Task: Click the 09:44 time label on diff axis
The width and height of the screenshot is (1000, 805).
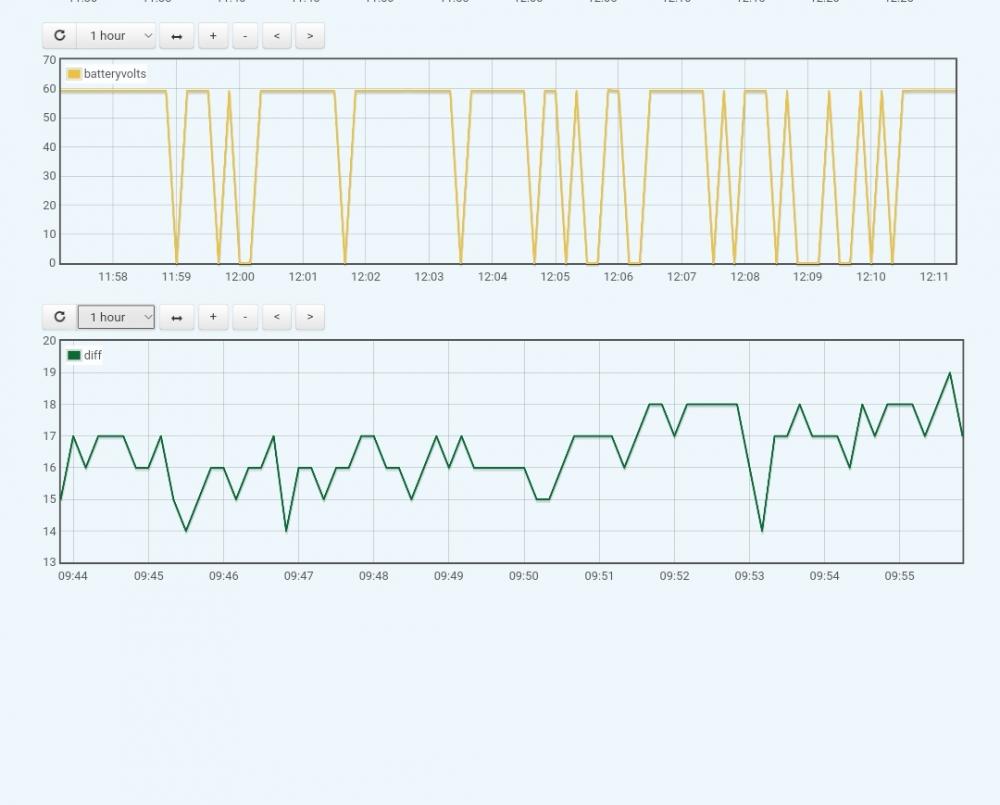Action: tap(73, 576)
